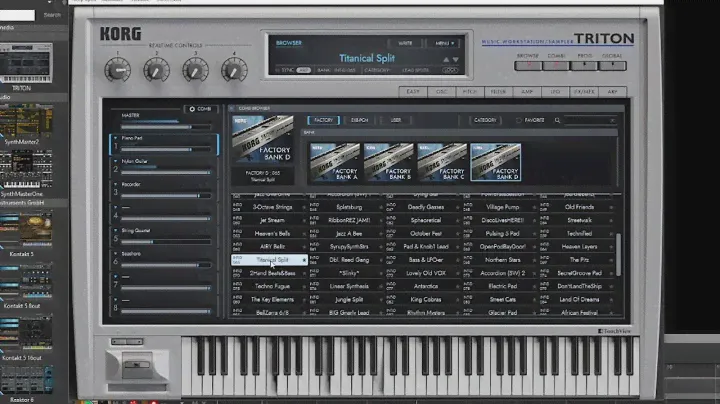The width and height of the screenshot is (720, 404).
Task: Select the Factory Bank C thumbnail
Action: (x=441, y=161)
